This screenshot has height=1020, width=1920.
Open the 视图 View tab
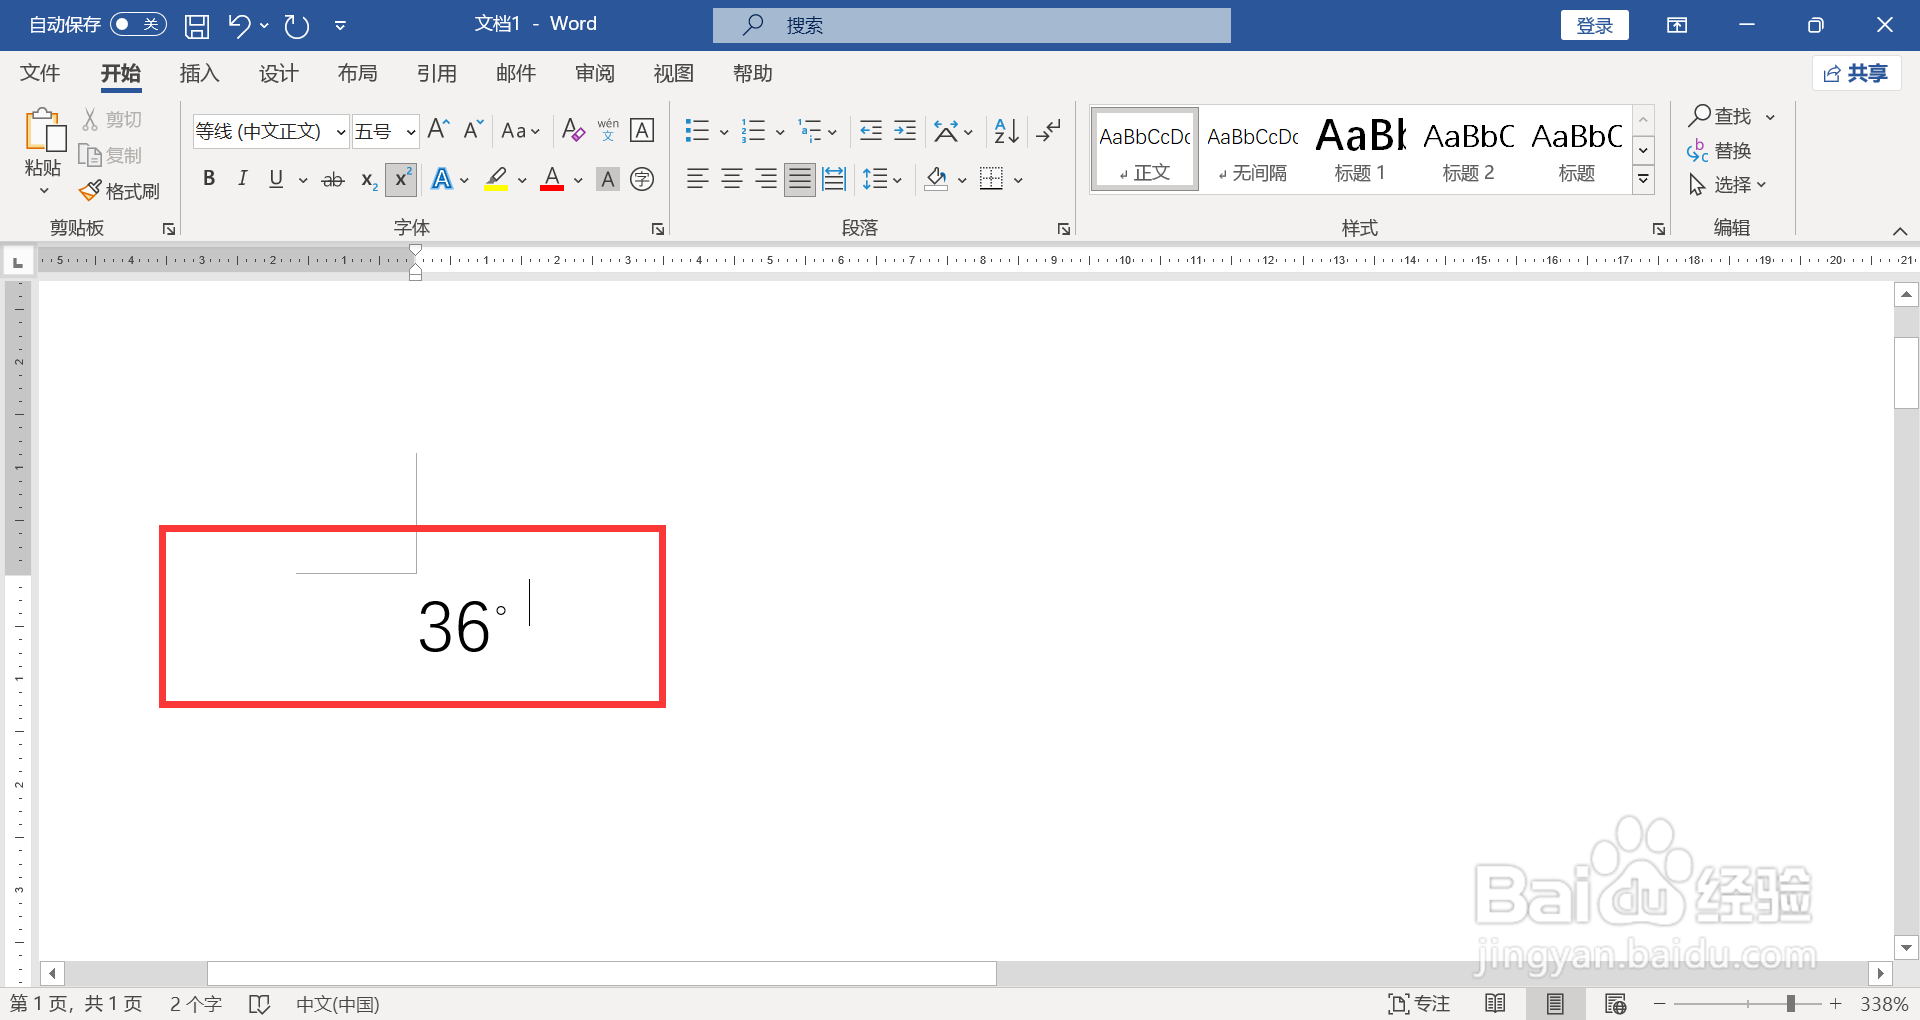[673, 73]
